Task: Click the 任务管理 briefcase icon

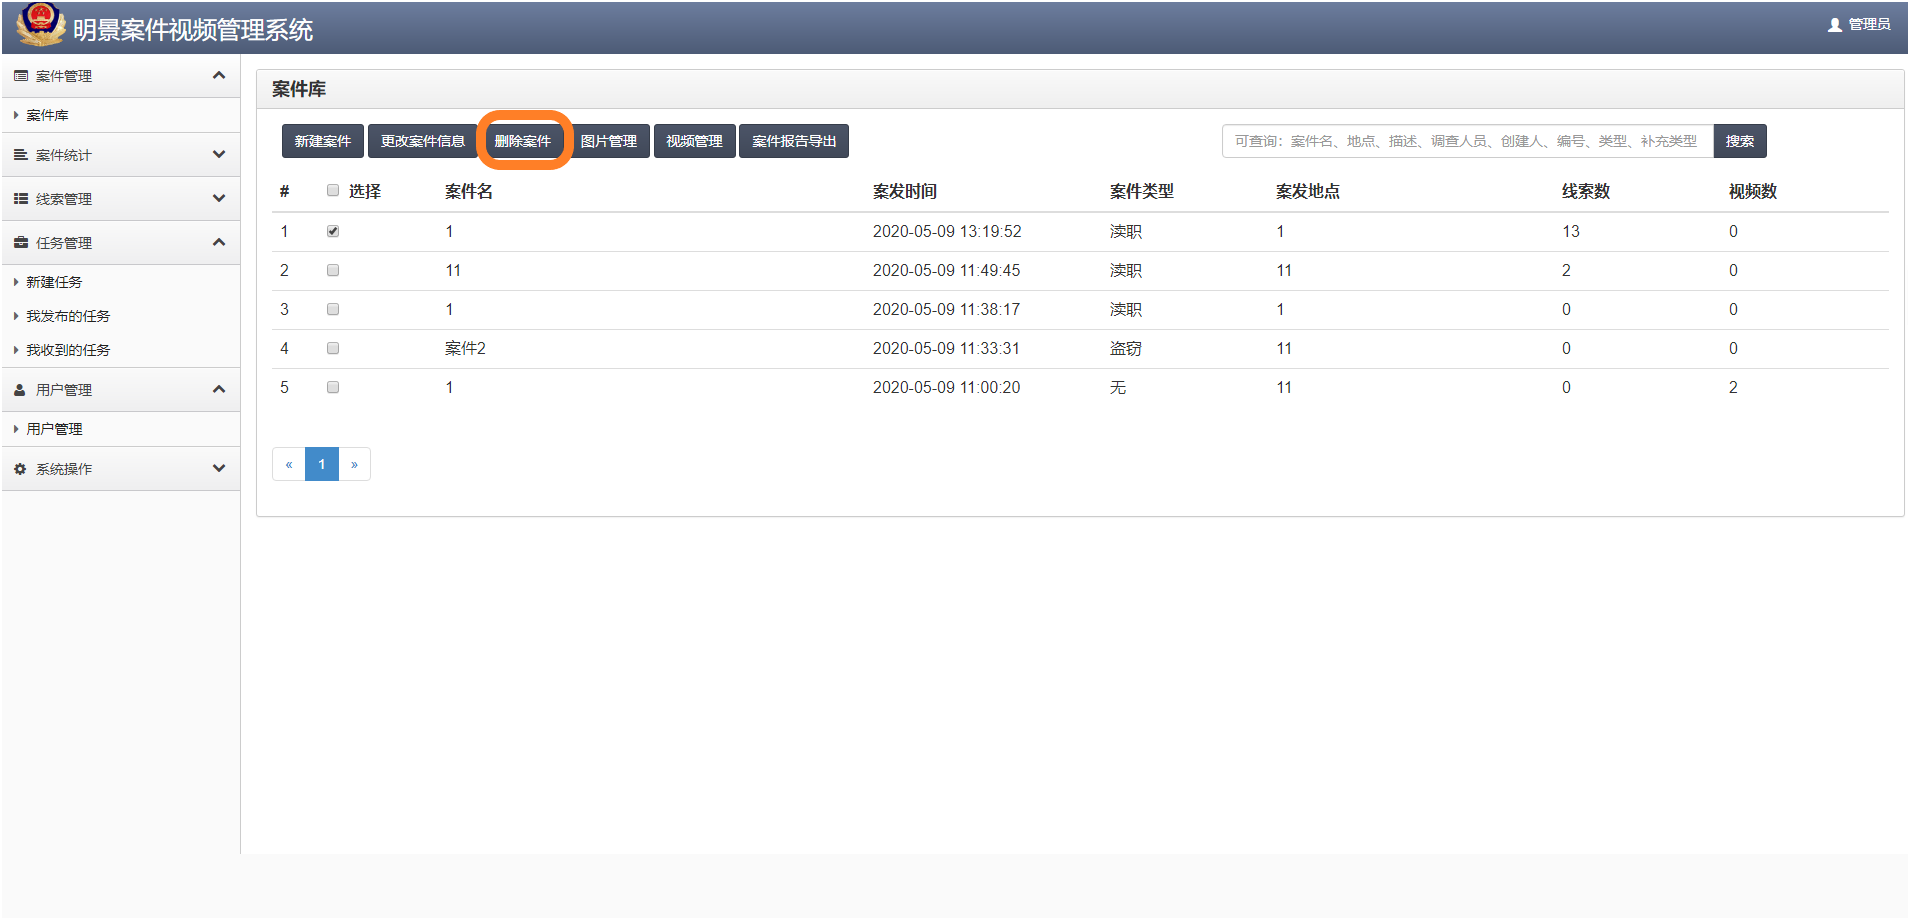Action: tap(18, 242)
